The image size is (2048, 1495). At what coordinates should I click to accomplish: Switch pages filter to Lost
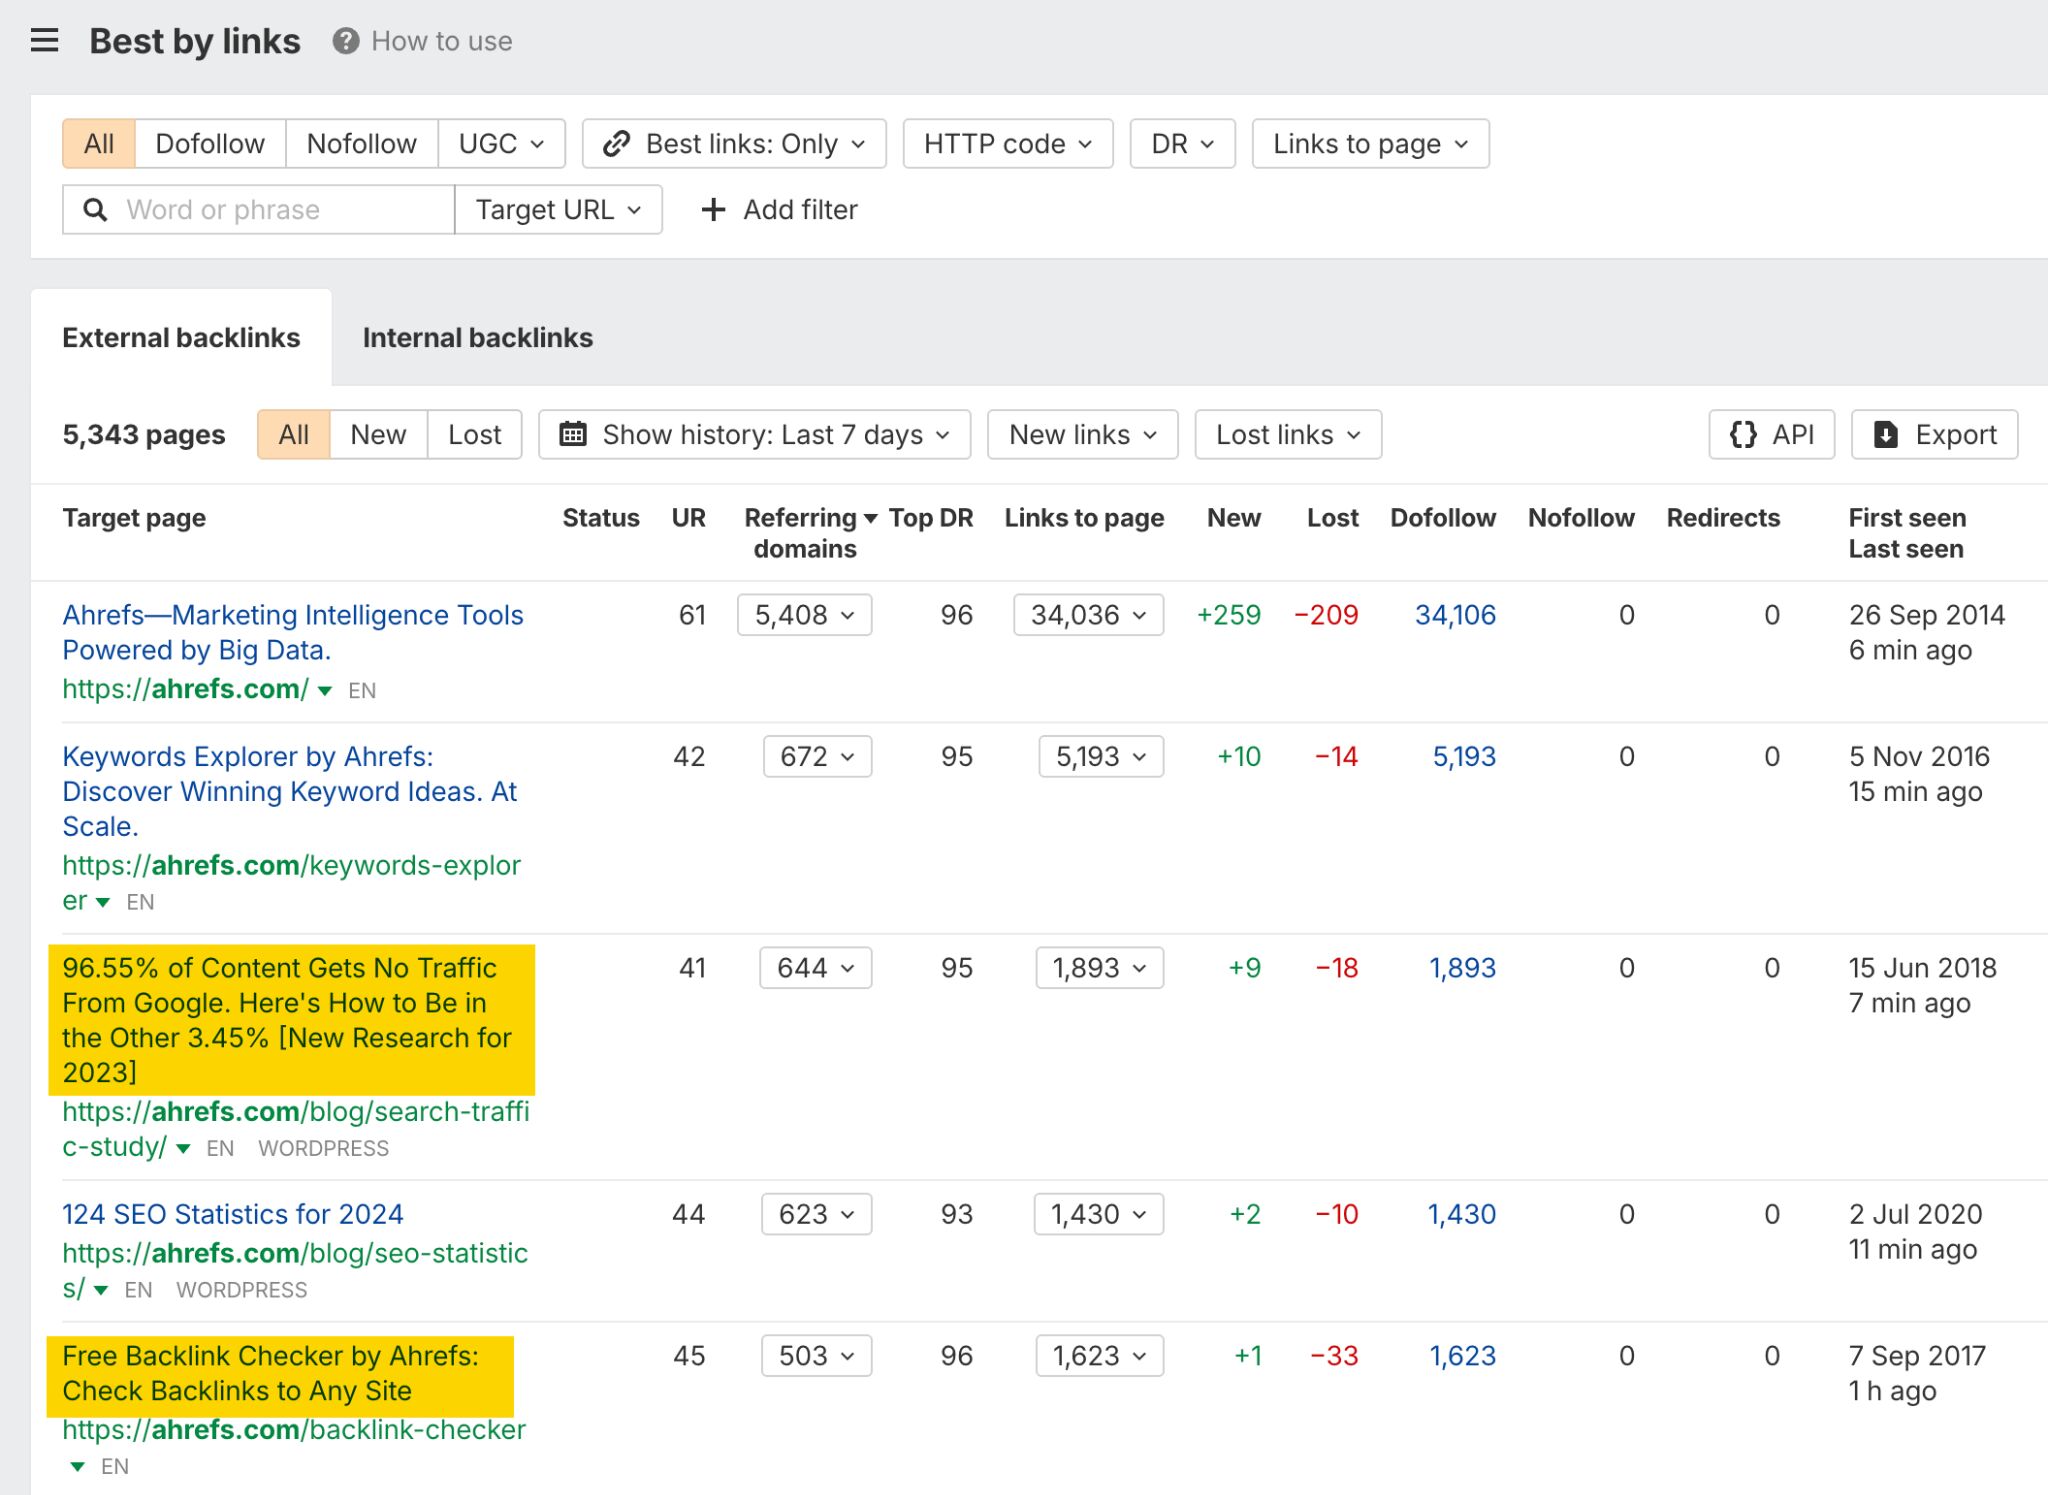point(474,434)
